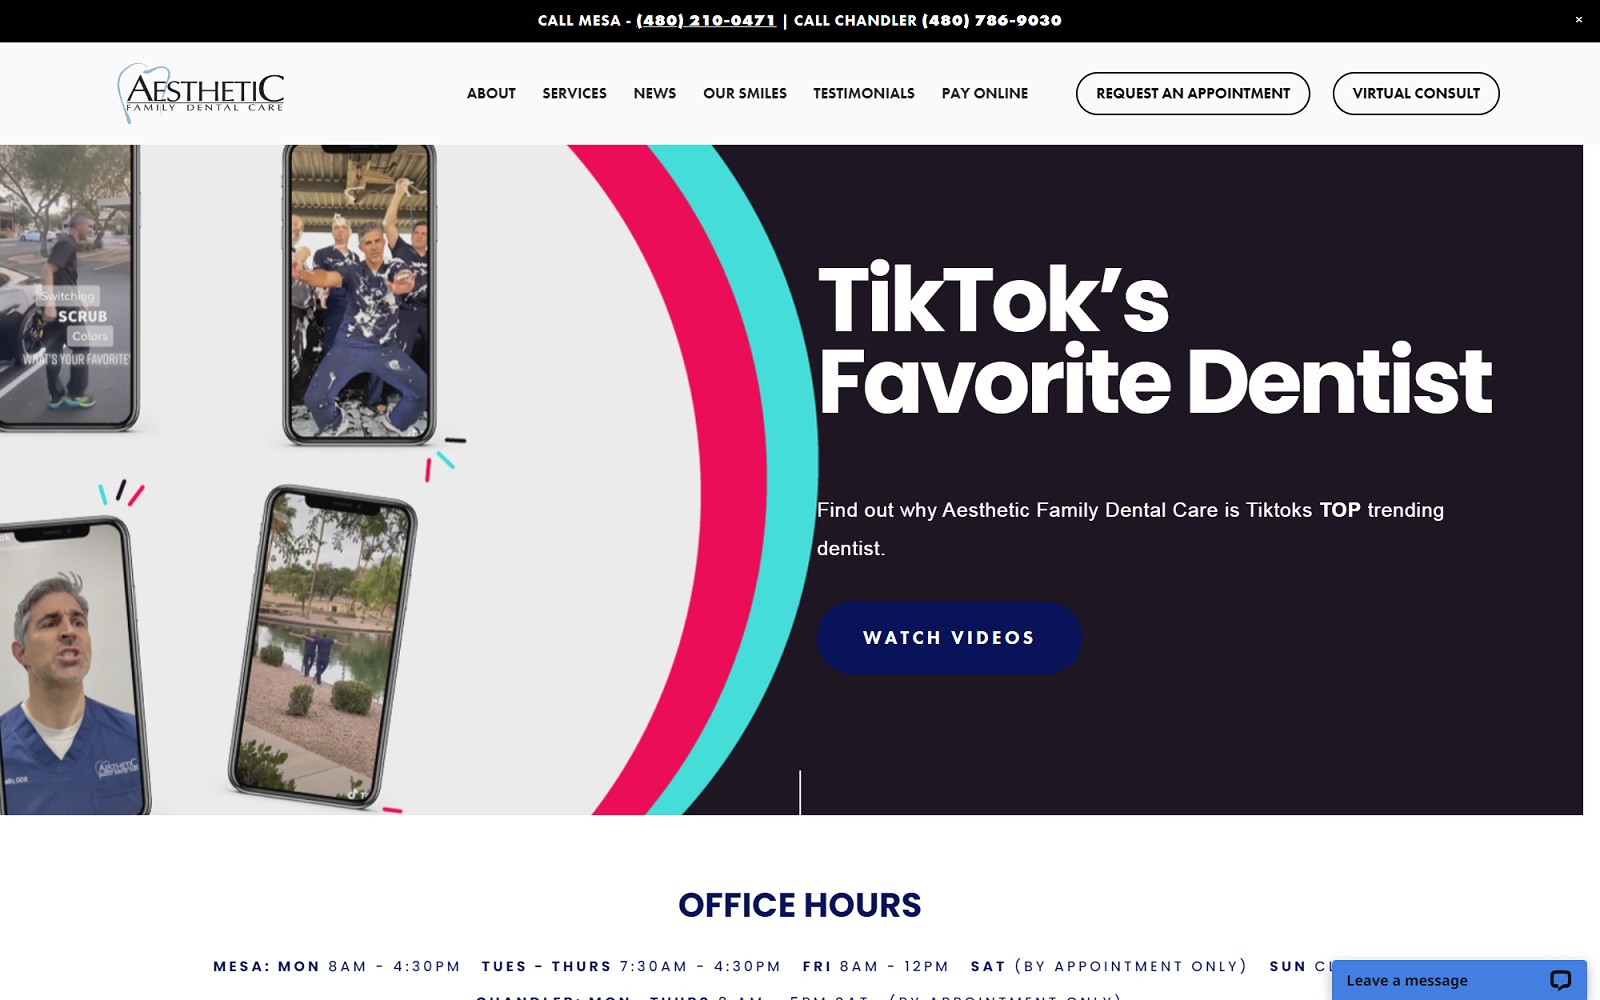Click Request an Appointment button

[x=1193, y=93]
